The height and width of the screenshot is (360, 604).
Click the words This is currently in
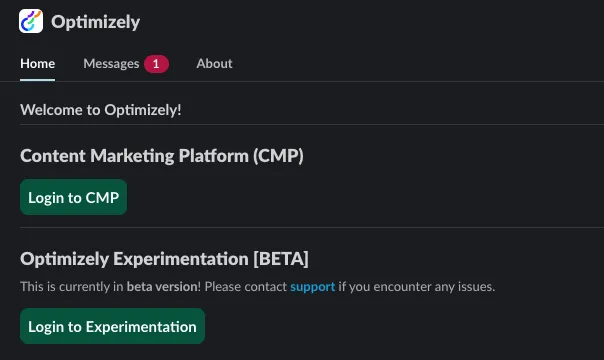[x=72, y=286]
